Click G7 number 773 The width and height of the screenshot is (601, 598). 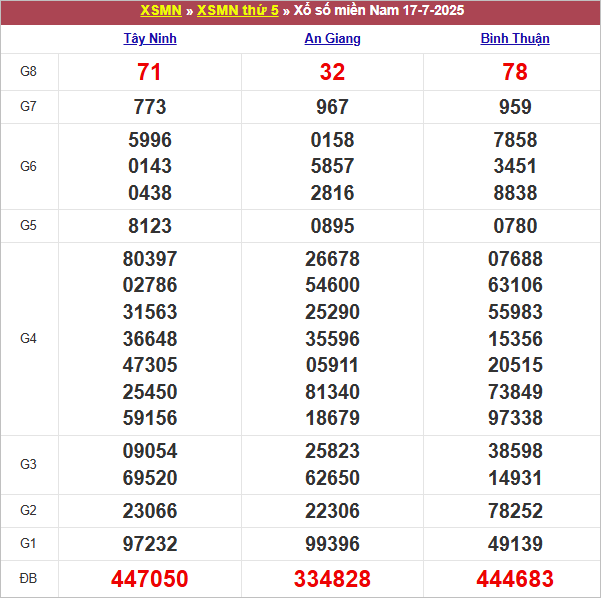pos(150,107)
